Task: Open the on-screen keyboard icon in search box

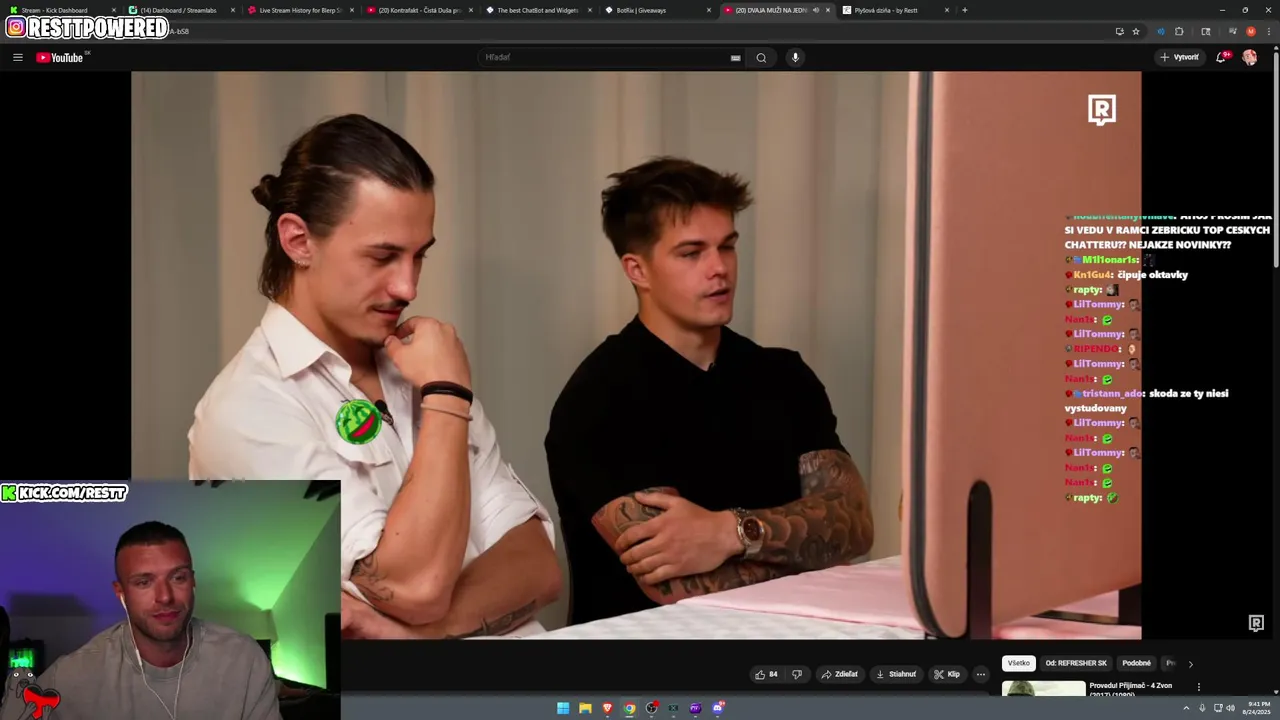Action: tap(735, 58)
